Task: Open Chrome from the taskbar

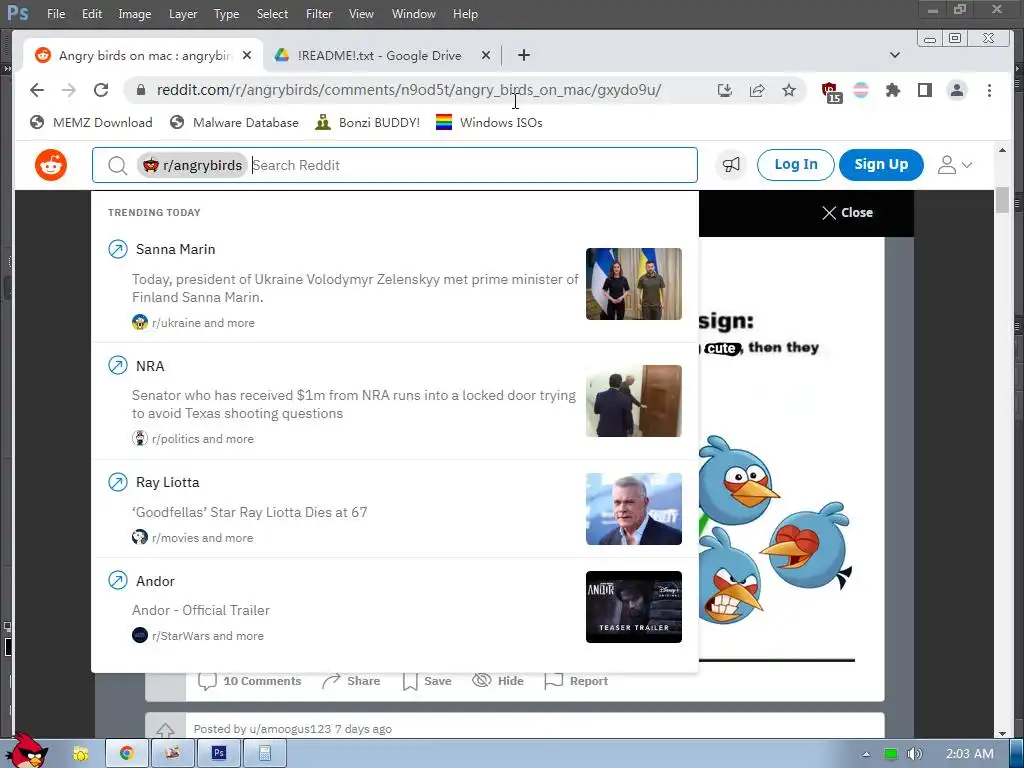Action: click(x=127, y=754)
